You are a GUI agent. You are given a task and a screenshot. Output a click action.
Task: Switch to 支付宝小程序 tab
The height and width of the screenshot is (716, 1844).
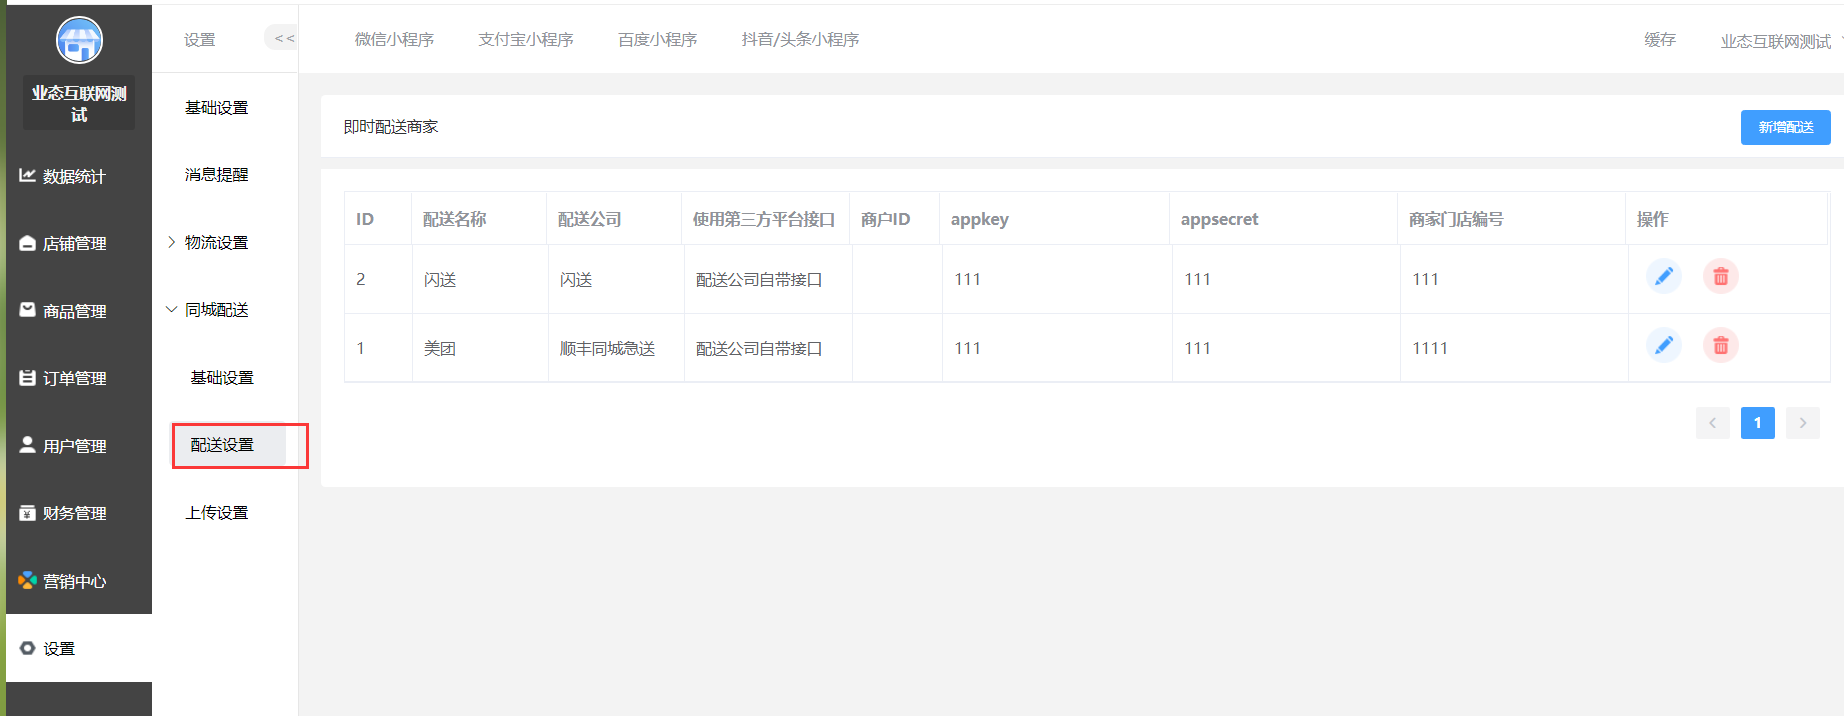[x=526, y=39]
